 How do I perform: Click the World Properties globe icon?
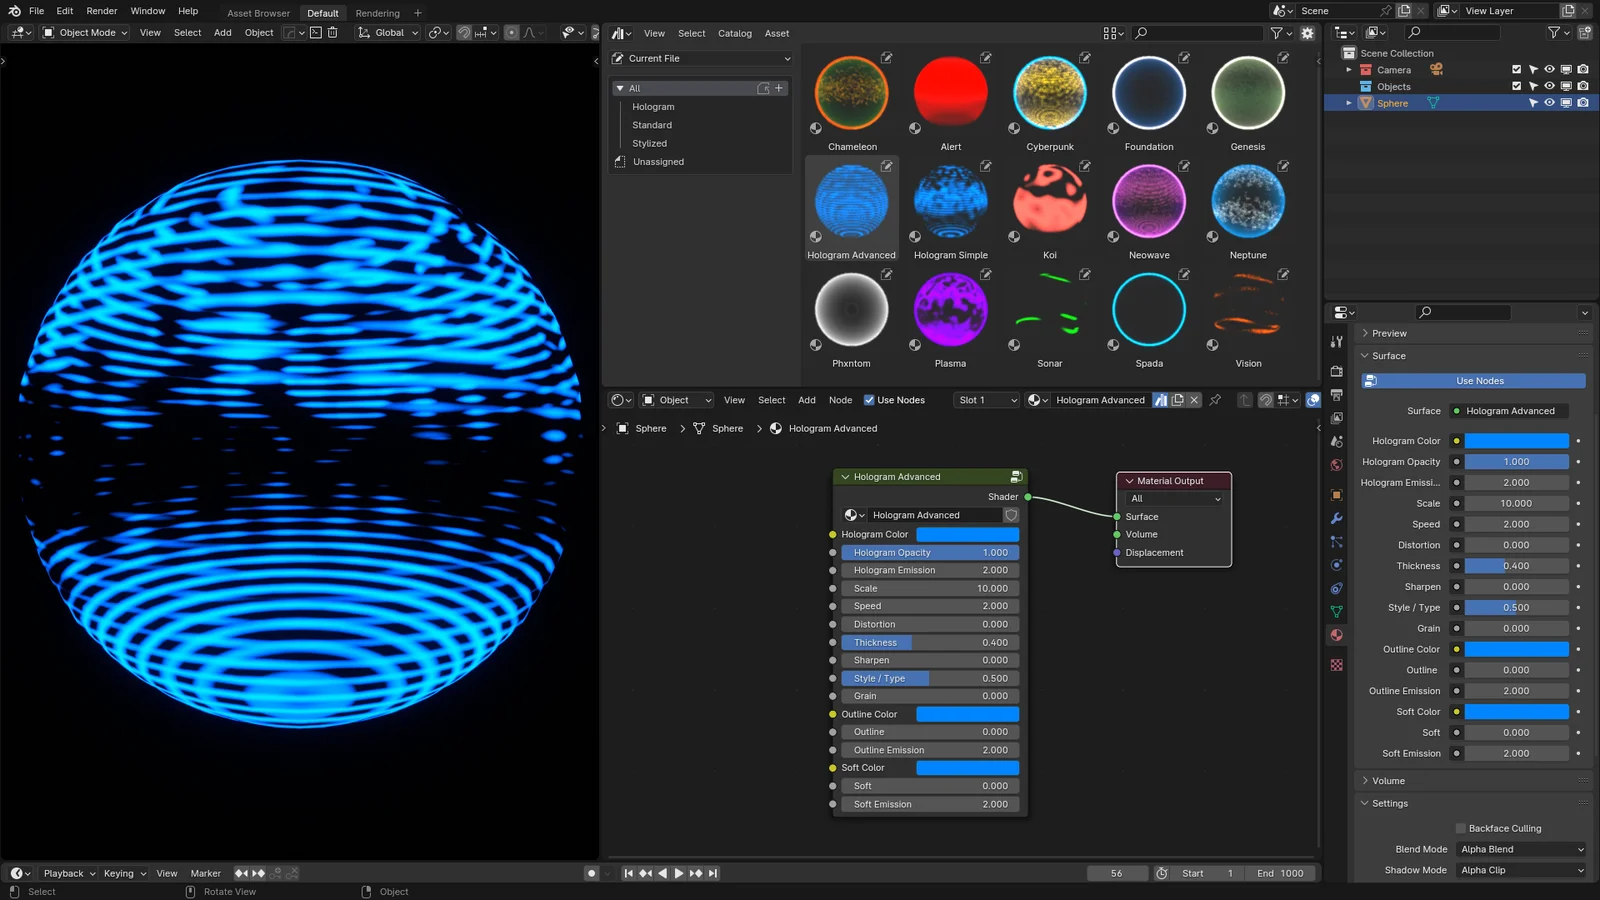click(x=1337, y=460)
